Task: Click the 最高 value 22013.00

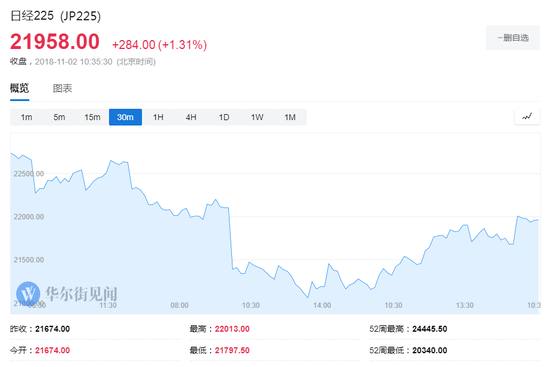Action: click(x=232, y=329)
